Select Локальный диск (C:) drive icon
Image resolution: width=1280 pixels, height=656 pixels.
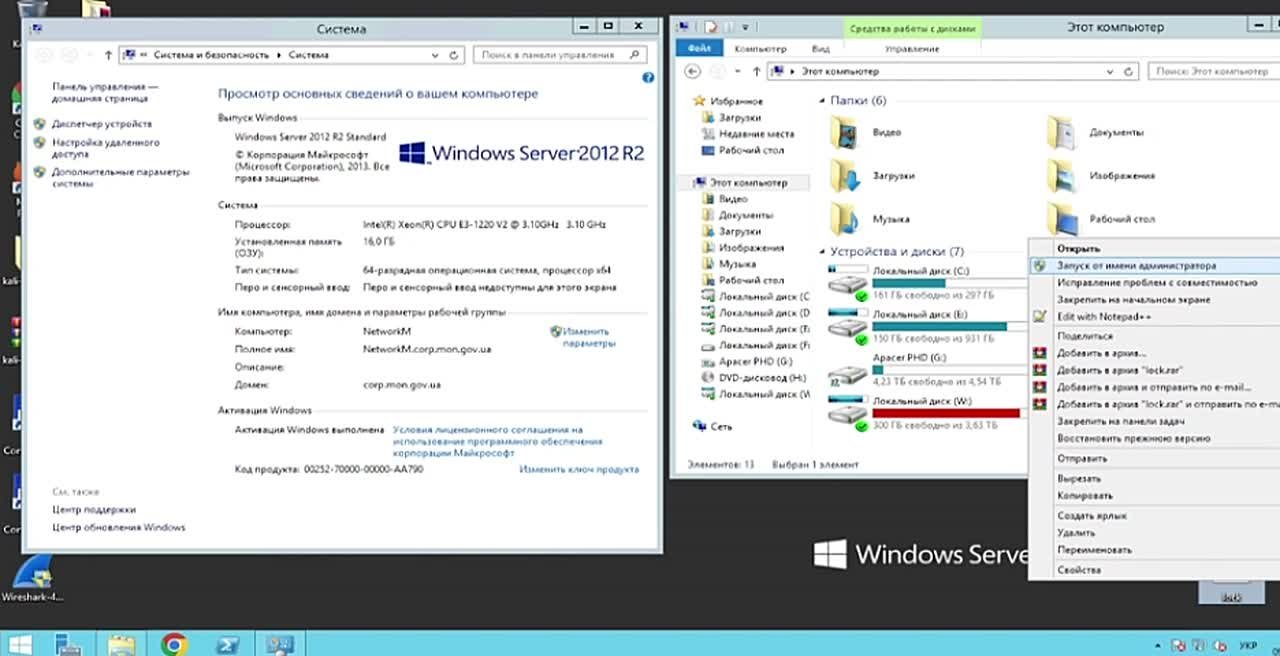click(x=848, y=284)
